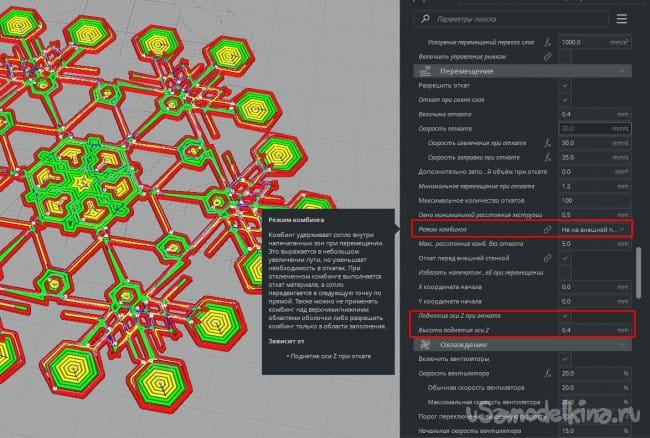This screenshot has width=650, height=438.
Task: Click the fx icon for «Скорость заправки при откате»
Action: 548,157
